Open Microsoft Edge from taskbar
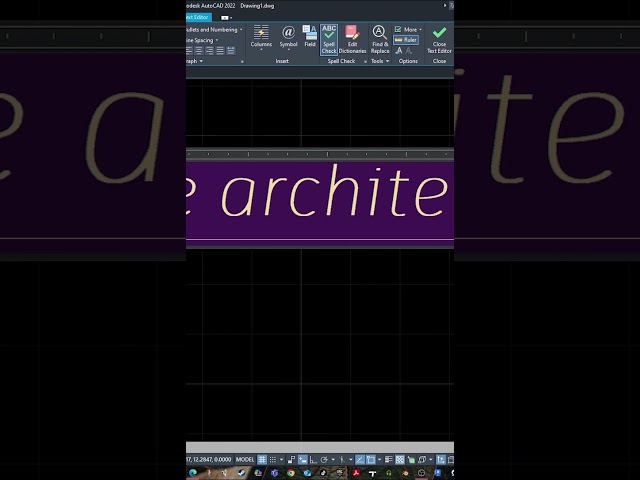 [x=193, y=473]
